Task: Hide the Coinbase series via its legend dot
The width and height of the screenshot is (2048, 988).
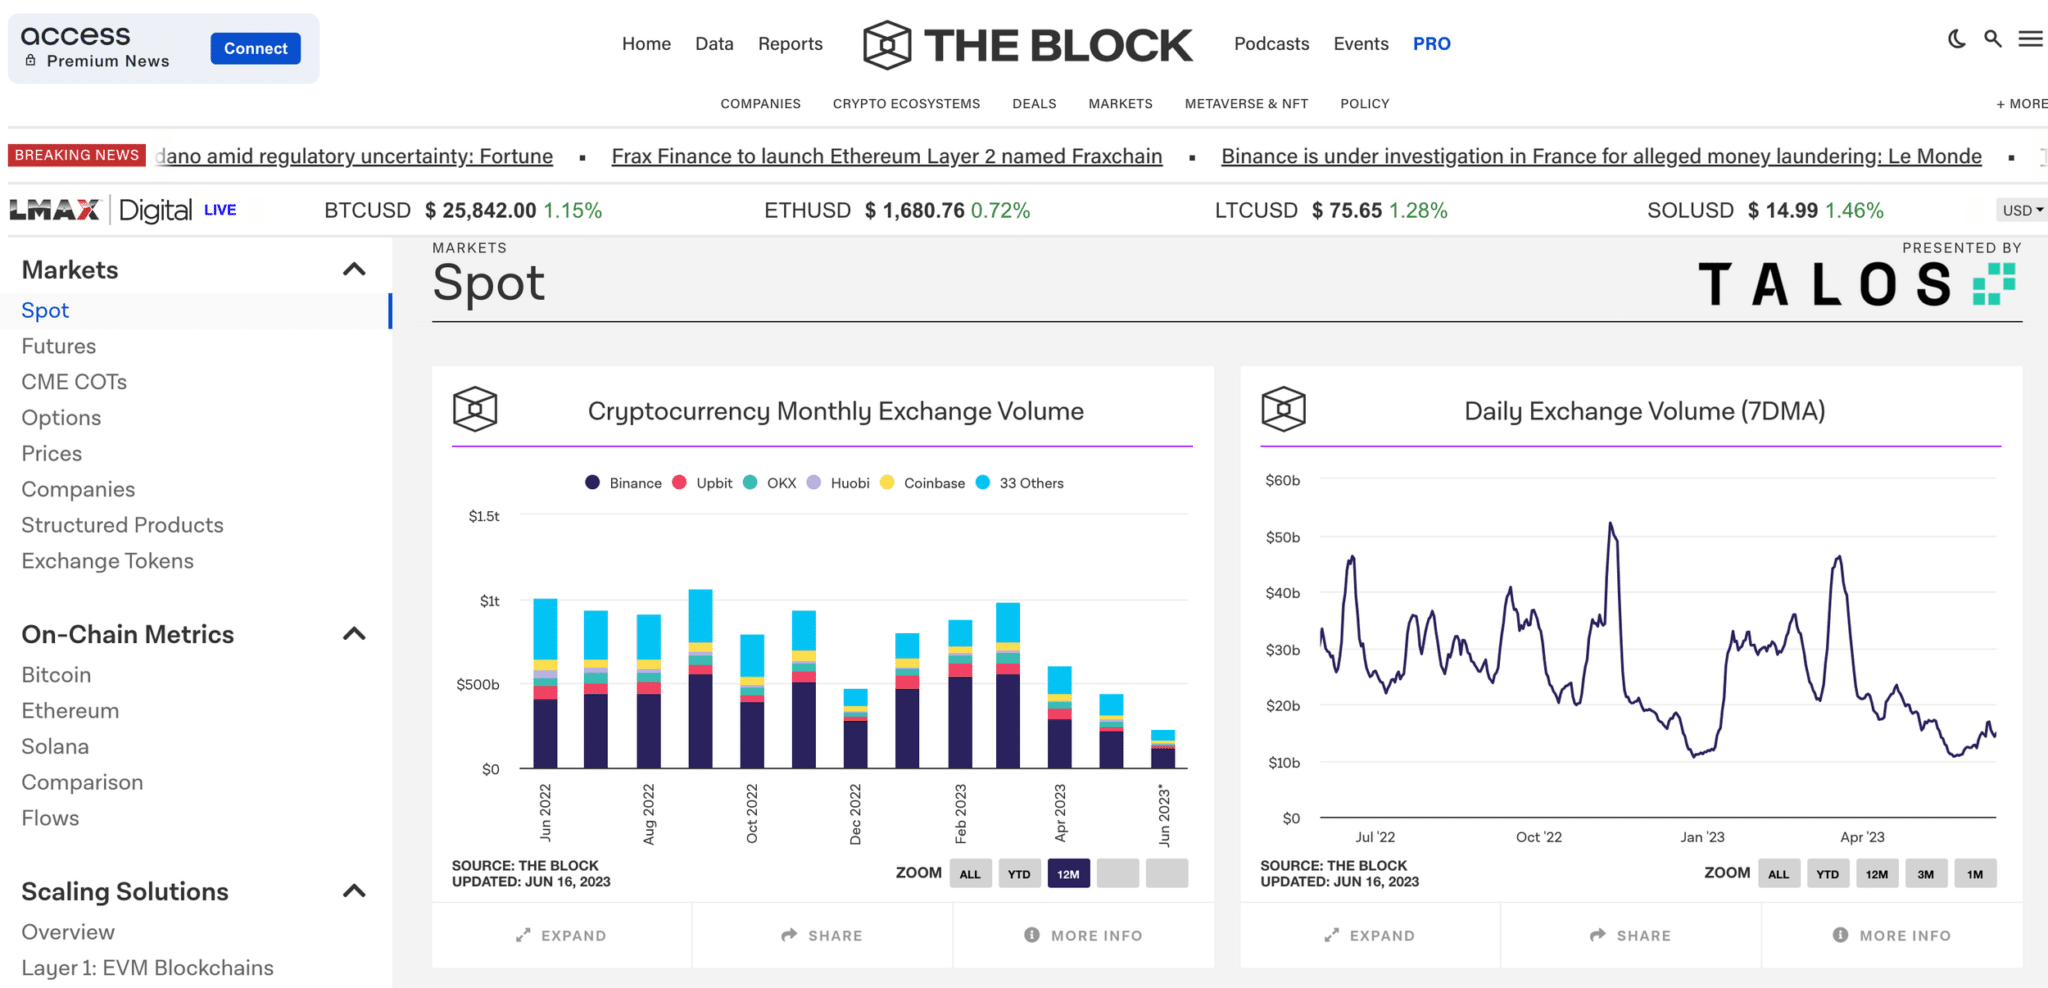Action: (886, 482)
